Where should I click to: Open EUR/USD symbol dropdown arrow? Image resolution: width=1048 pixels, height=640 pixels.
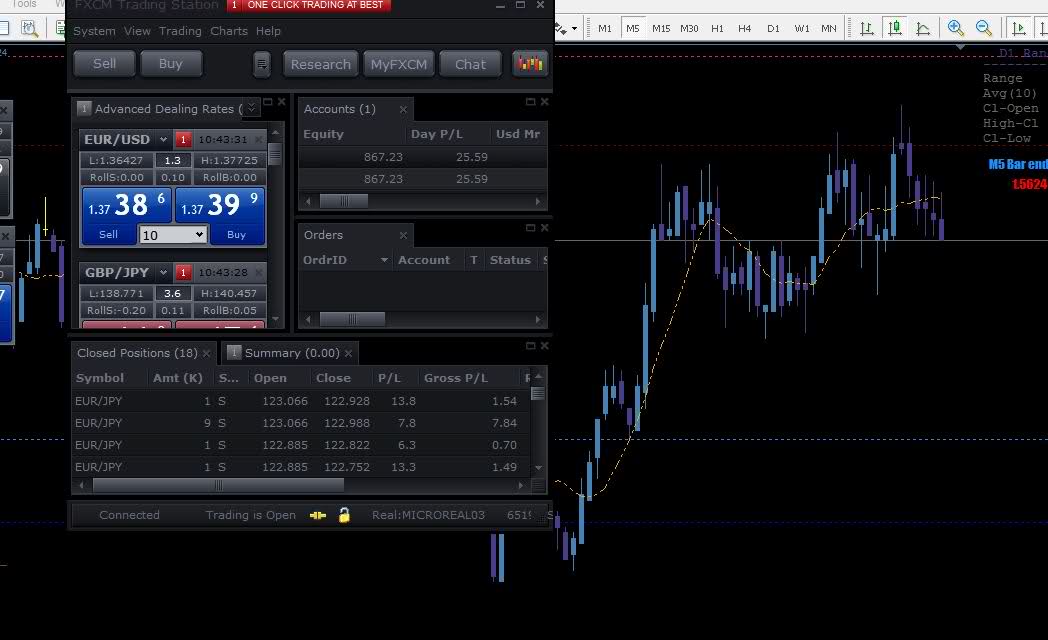tap(163, 140)
